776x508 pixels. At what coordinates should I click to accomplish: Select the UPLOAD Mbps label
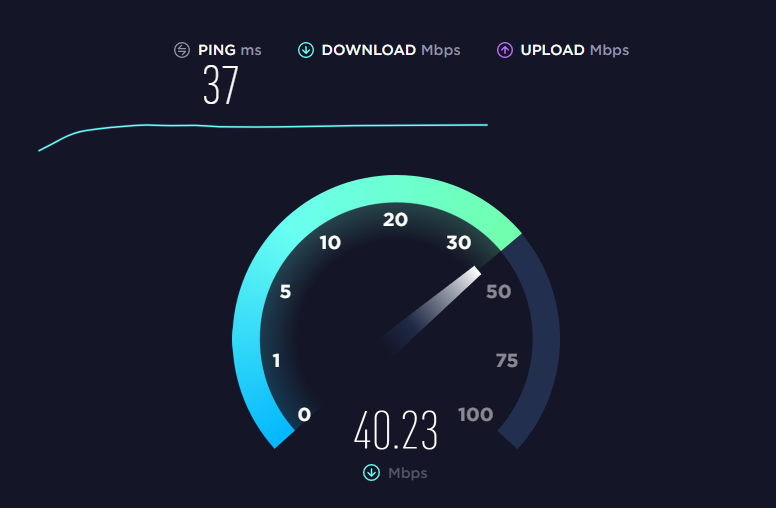[x=575, y=50]
